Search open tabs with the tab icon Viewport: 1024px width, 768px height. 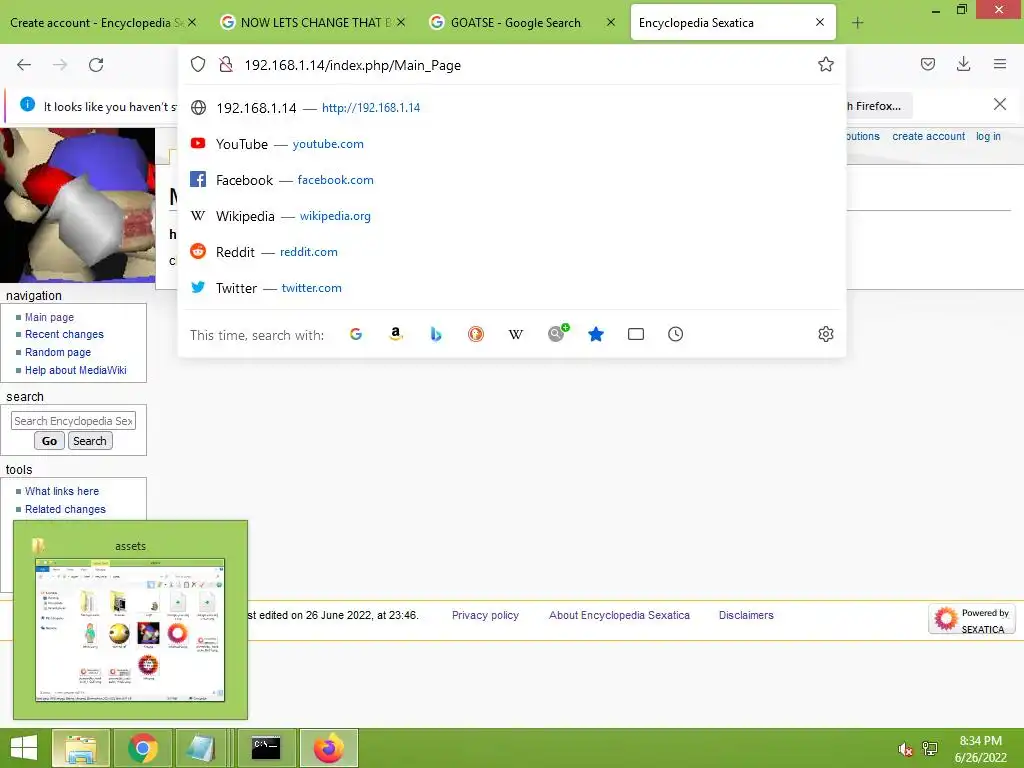(635, 334)
